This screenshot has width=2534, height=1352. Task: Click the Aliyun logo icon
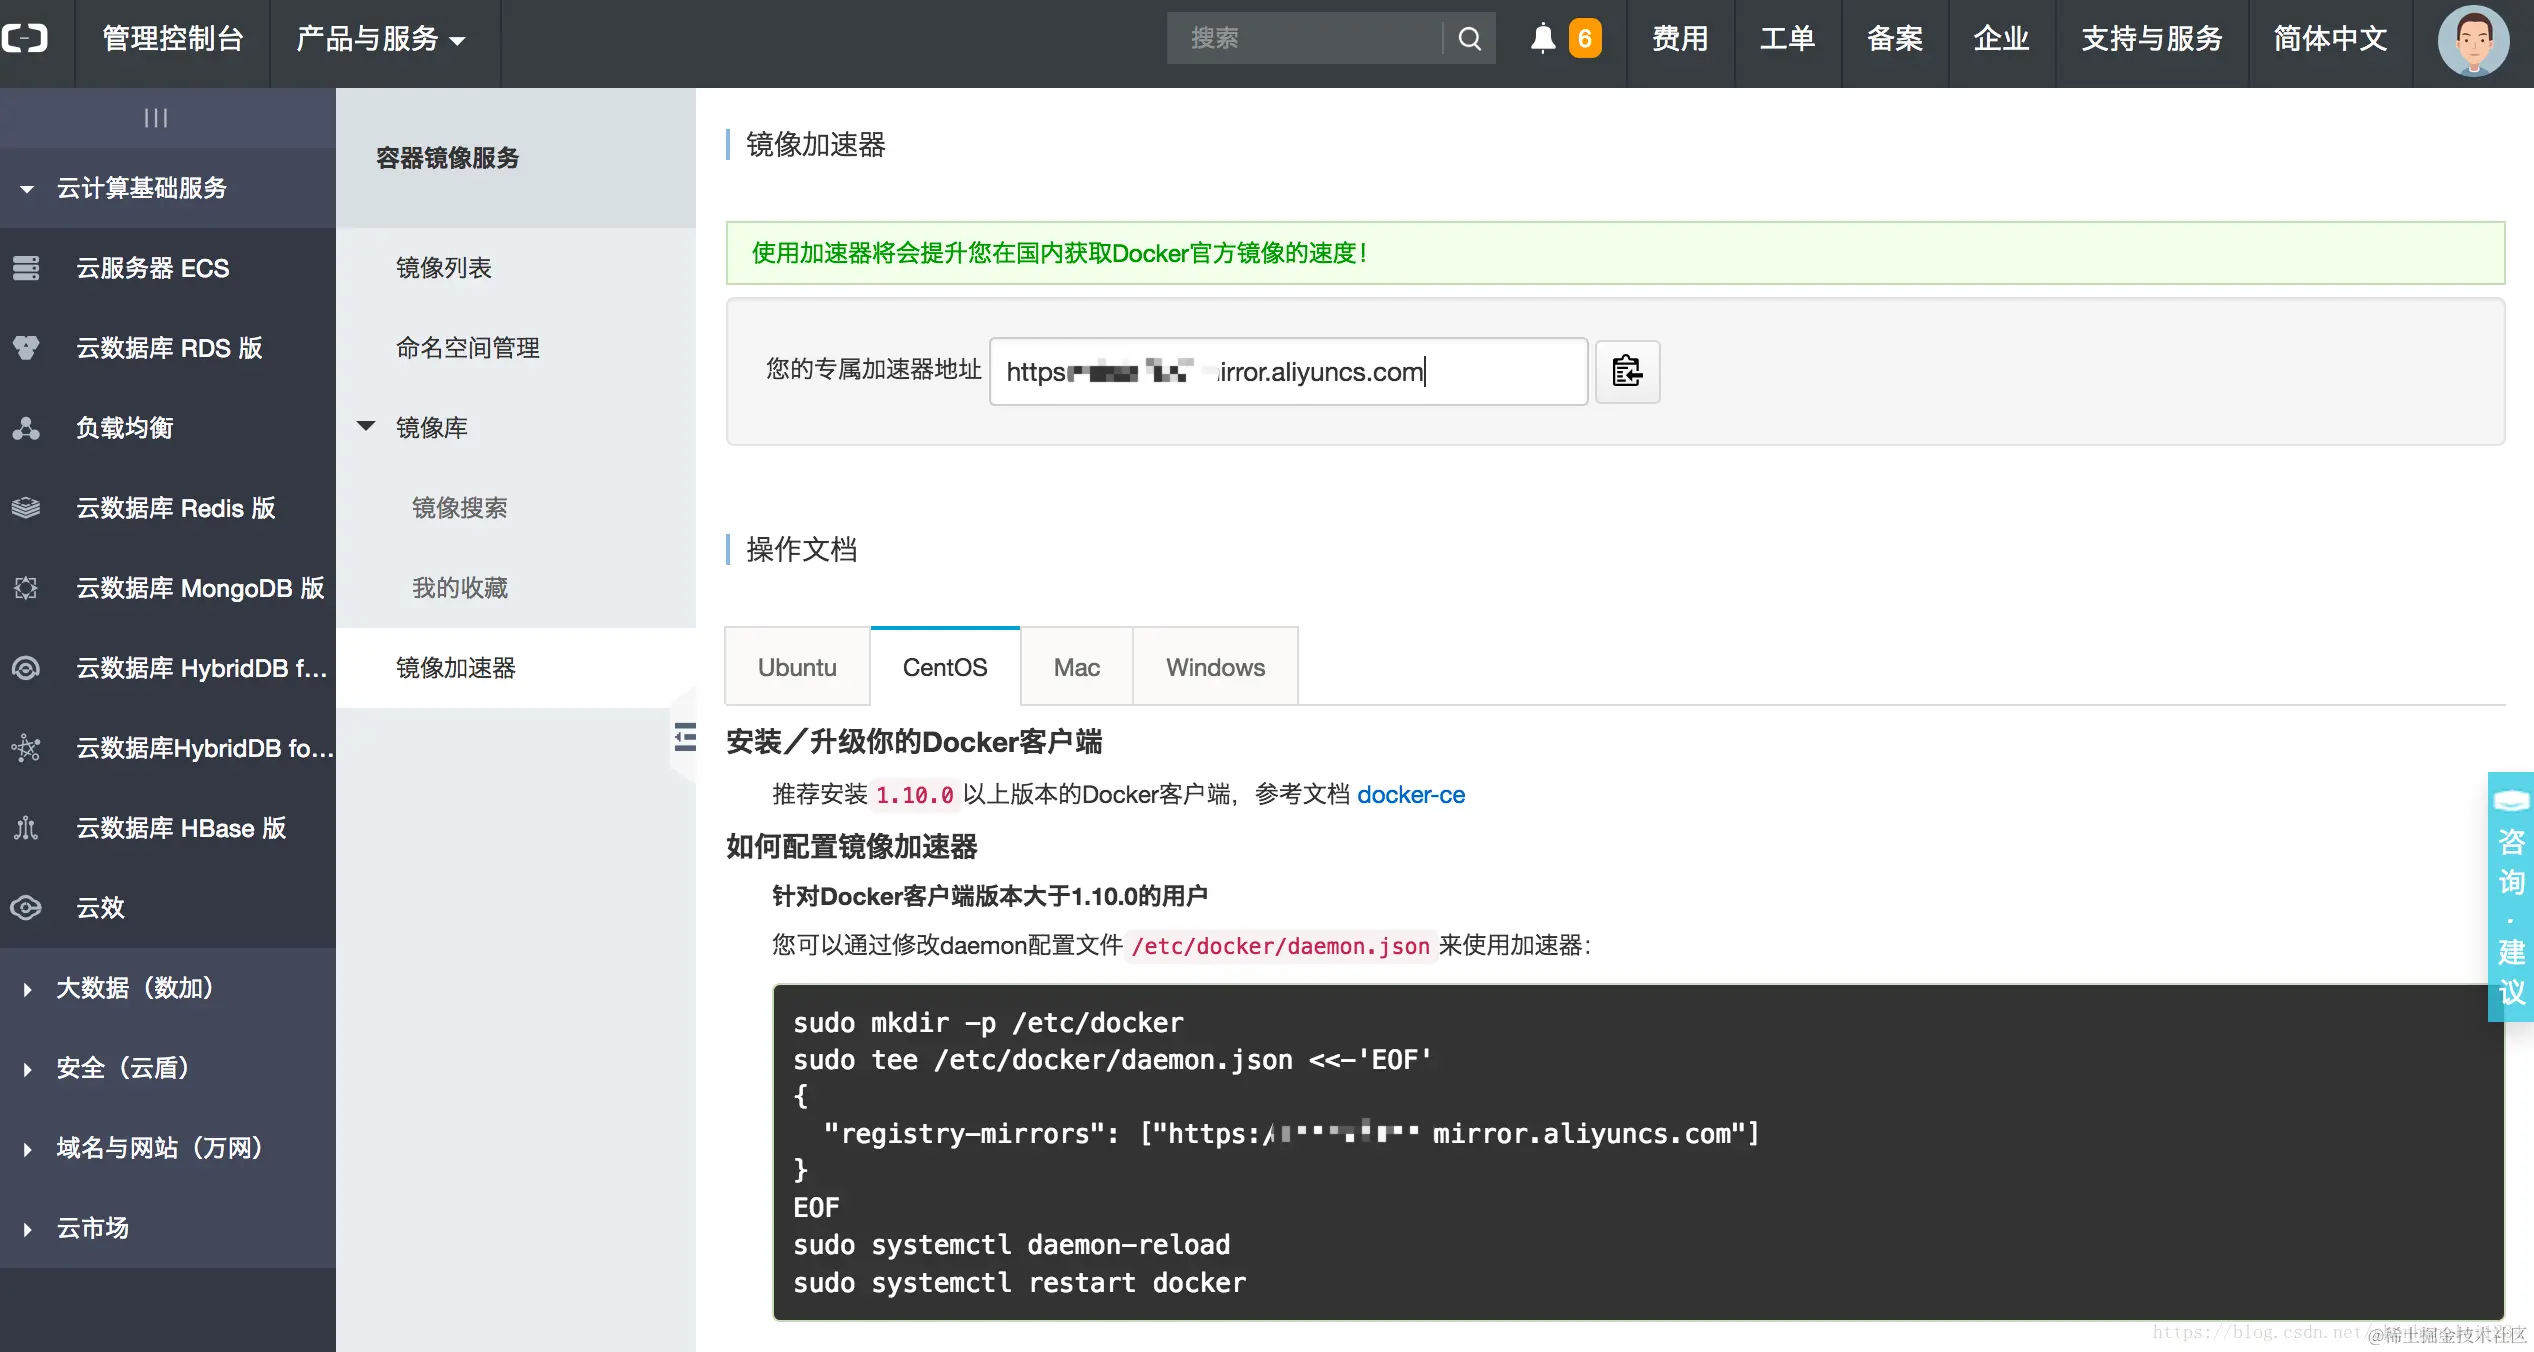coord(26,38)
